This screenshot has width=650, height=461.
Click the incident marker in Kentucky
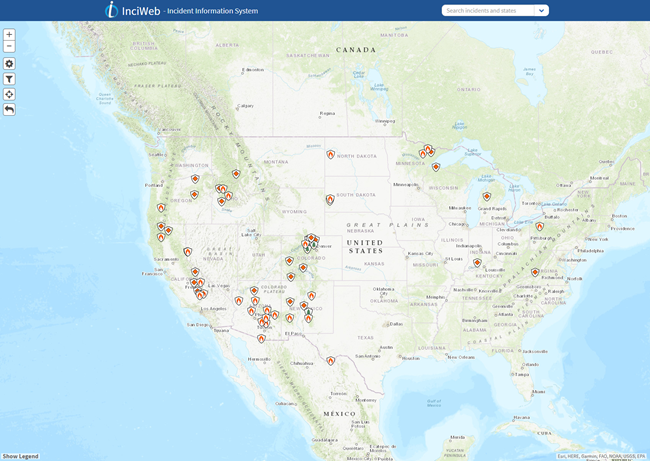pyautogui.click(x=478, y=263)
